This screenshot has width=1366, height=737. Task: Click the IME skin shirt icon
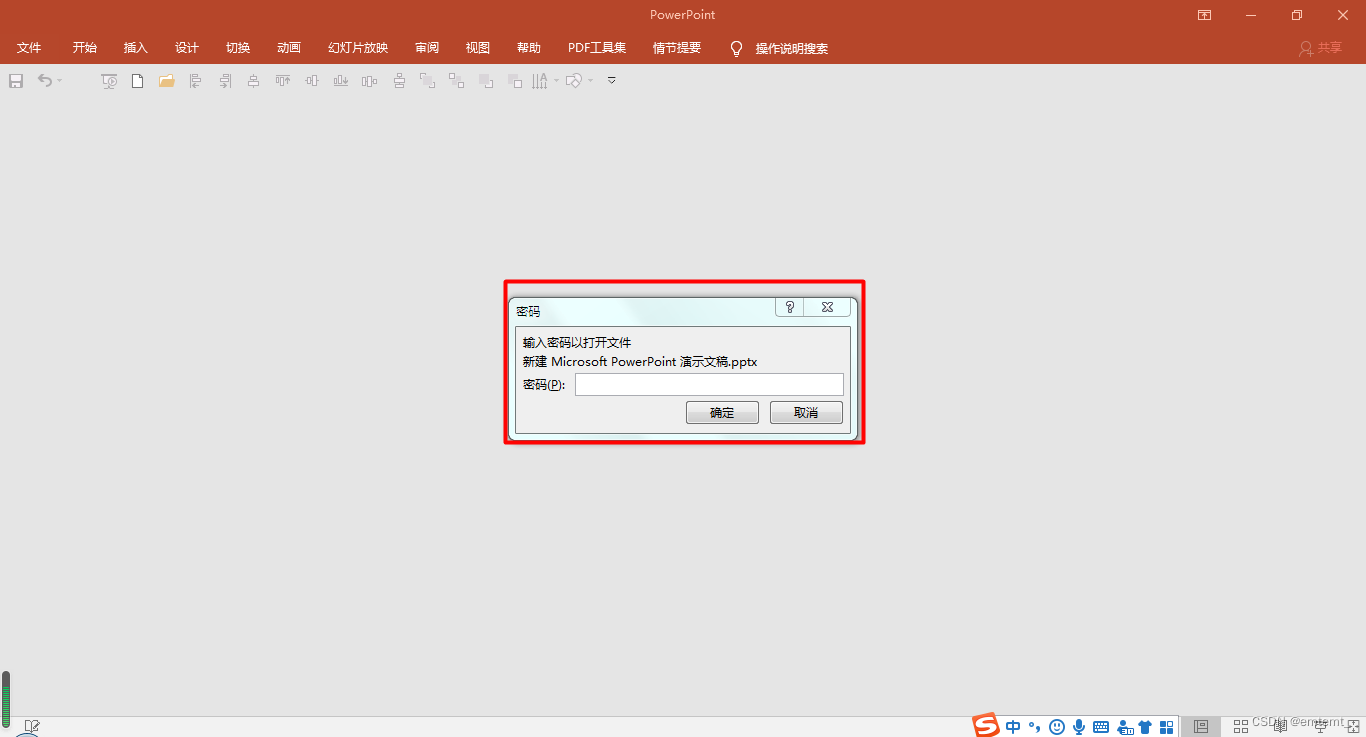[1145, 727]
